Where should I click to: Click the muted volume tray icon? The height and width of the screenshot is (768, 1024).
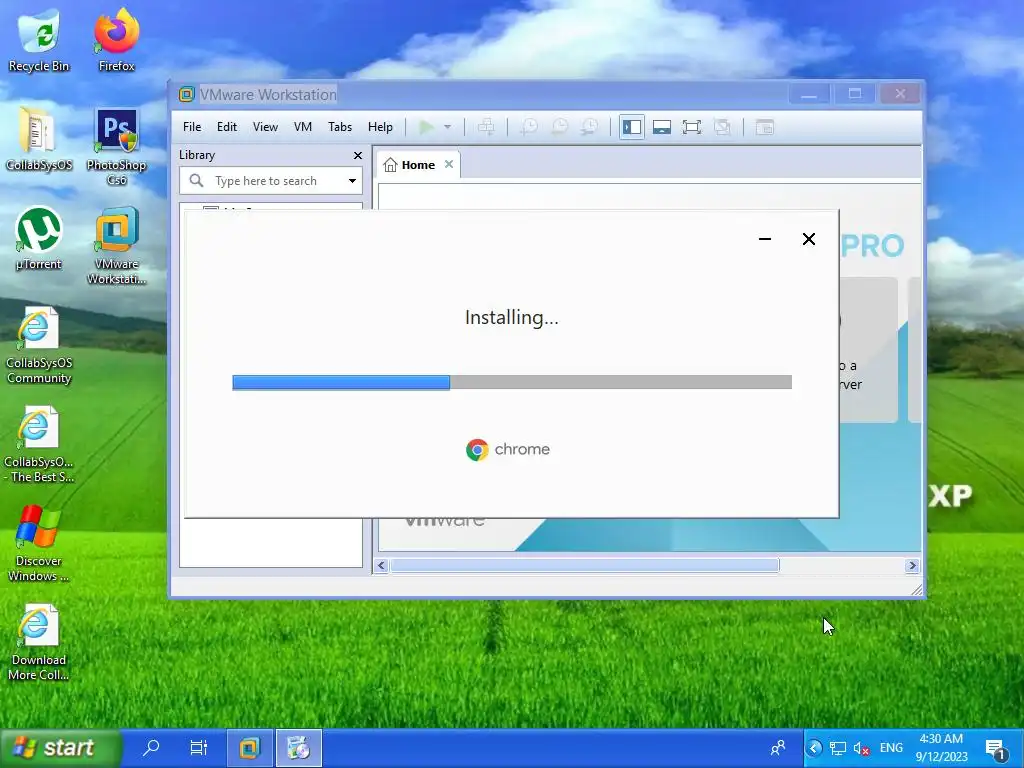[x=862, y=748]
